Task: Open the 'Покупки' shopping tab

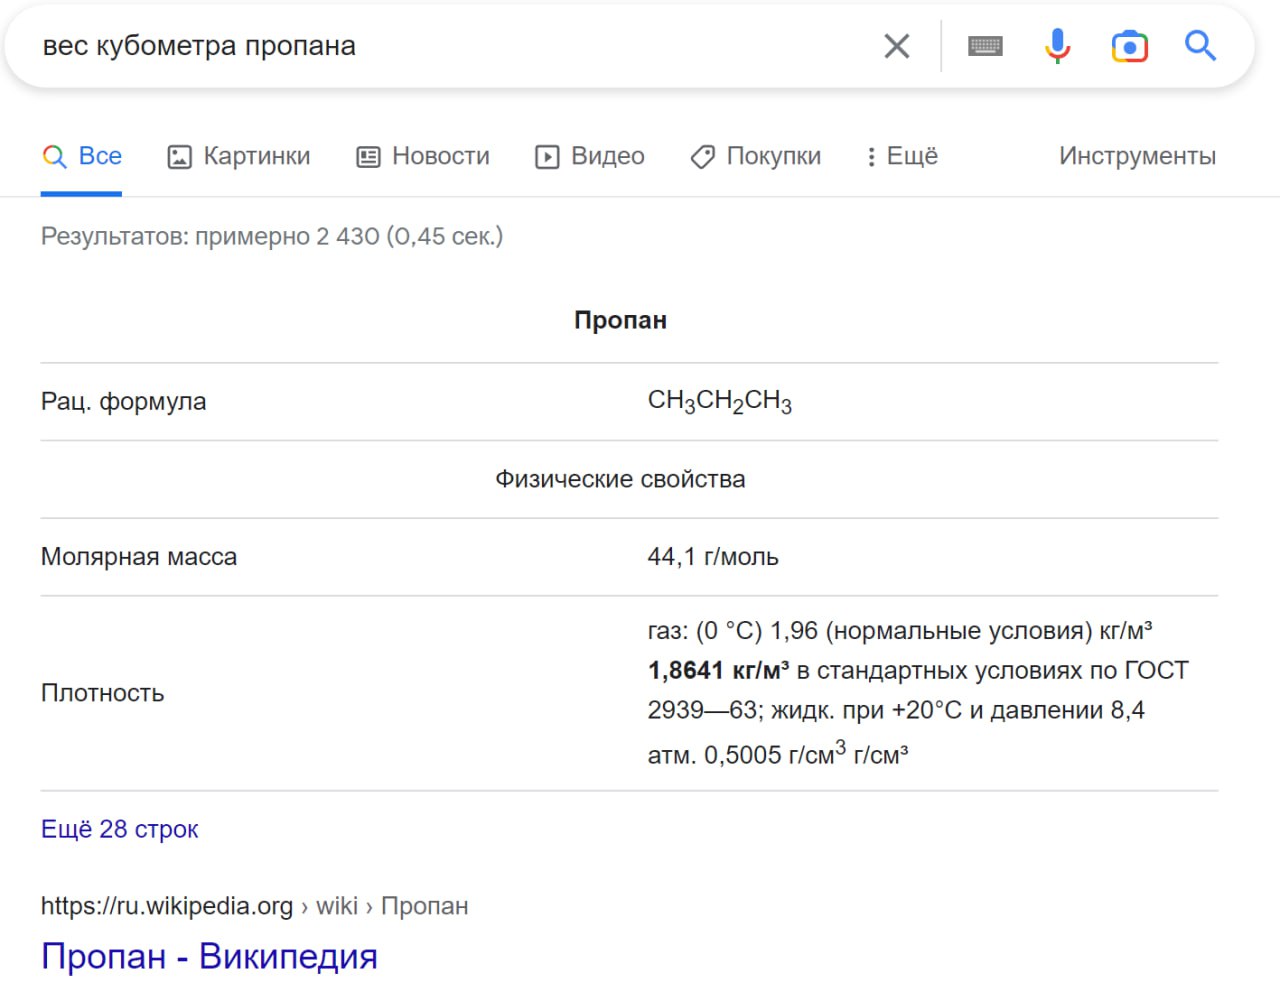Action: click(756, 156)
